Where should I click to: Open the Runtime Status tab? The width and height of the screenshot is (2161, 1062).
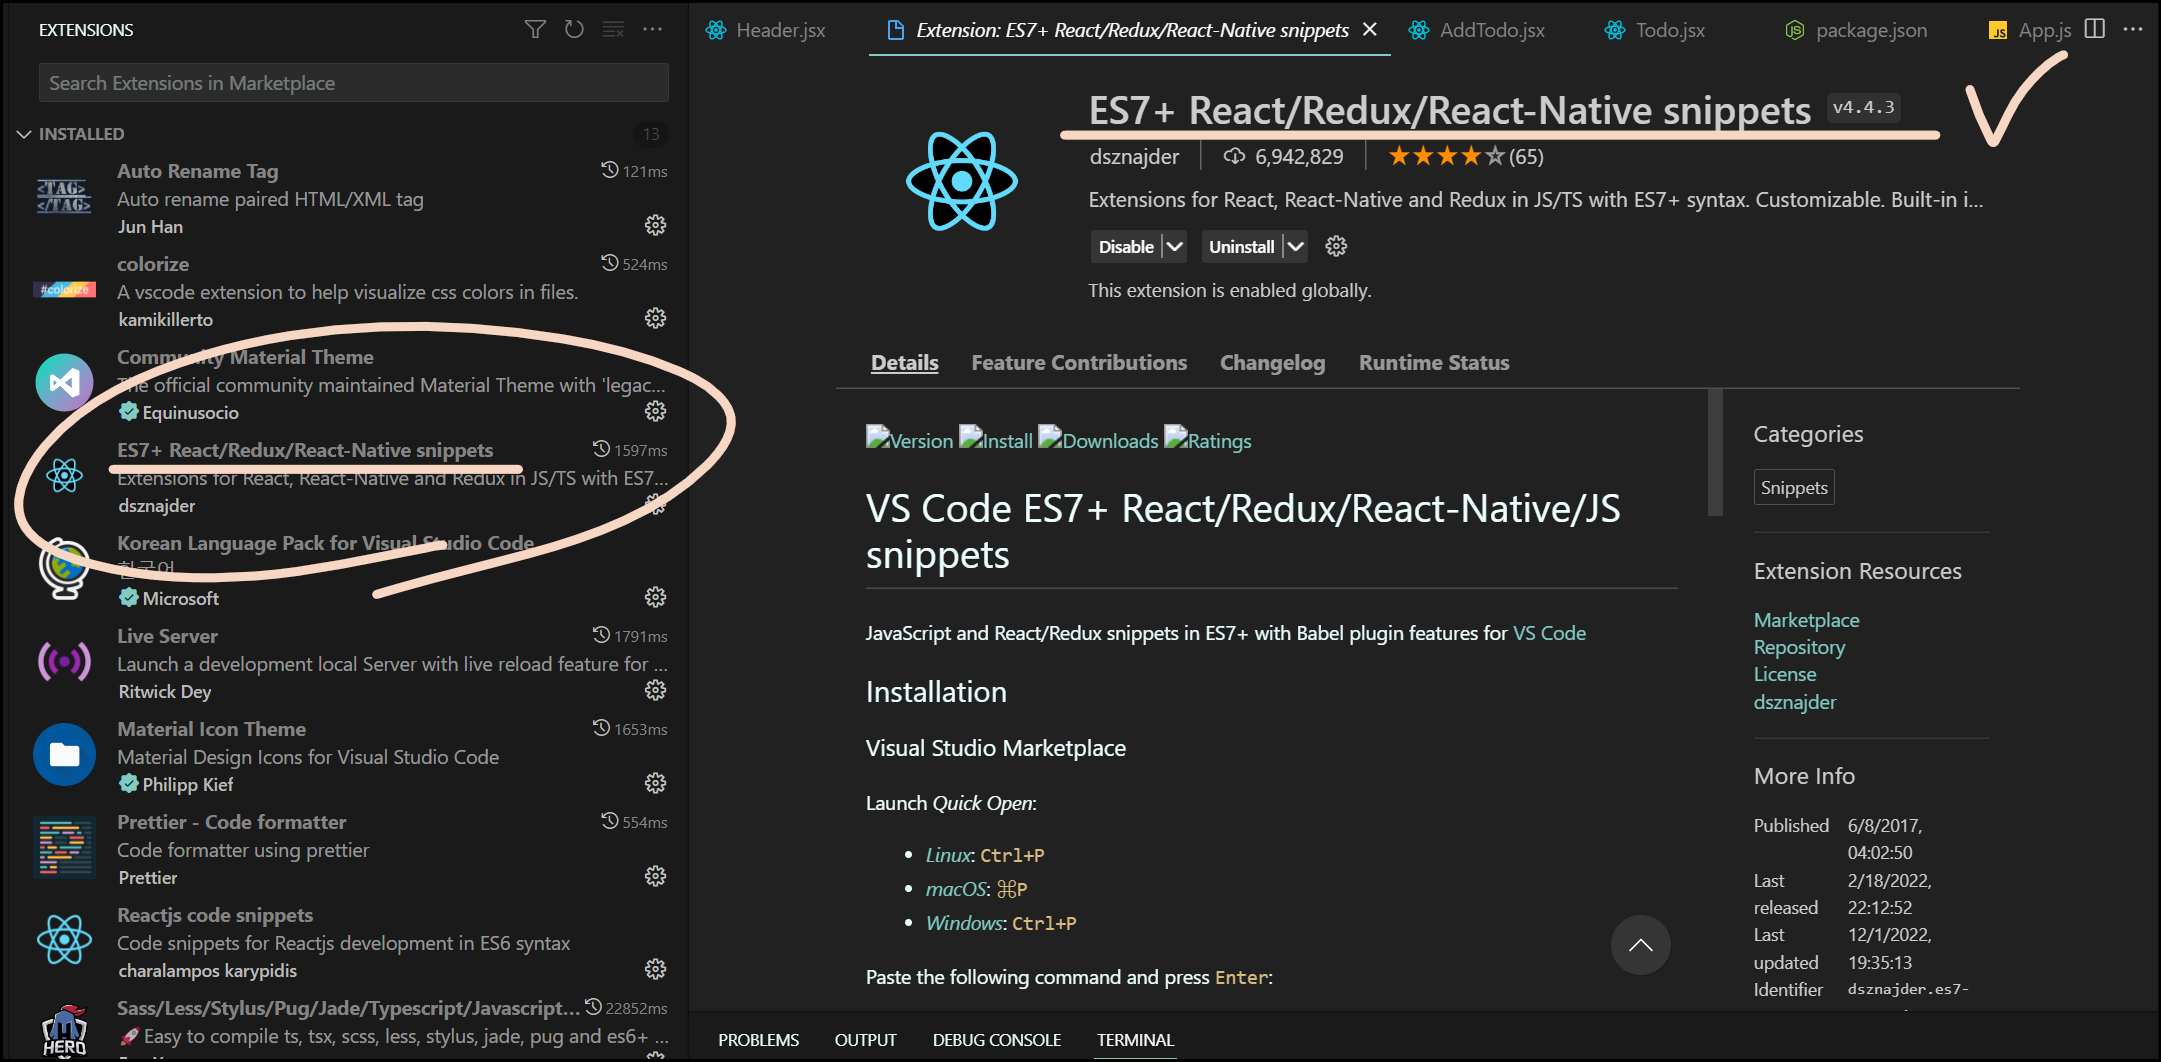pyautogui.click(x=1434, y=362)
